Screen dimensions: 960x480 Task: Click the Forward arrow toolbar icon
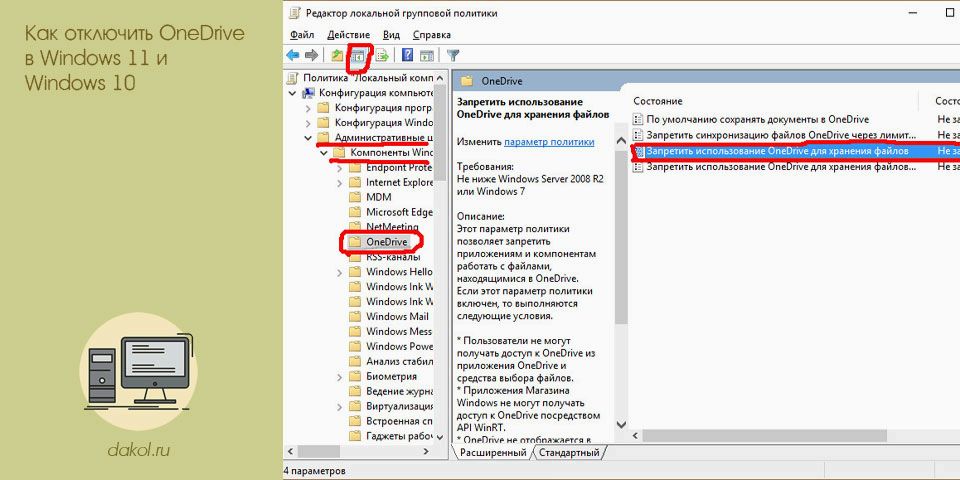pyautogui.click(x=312, y=55)
